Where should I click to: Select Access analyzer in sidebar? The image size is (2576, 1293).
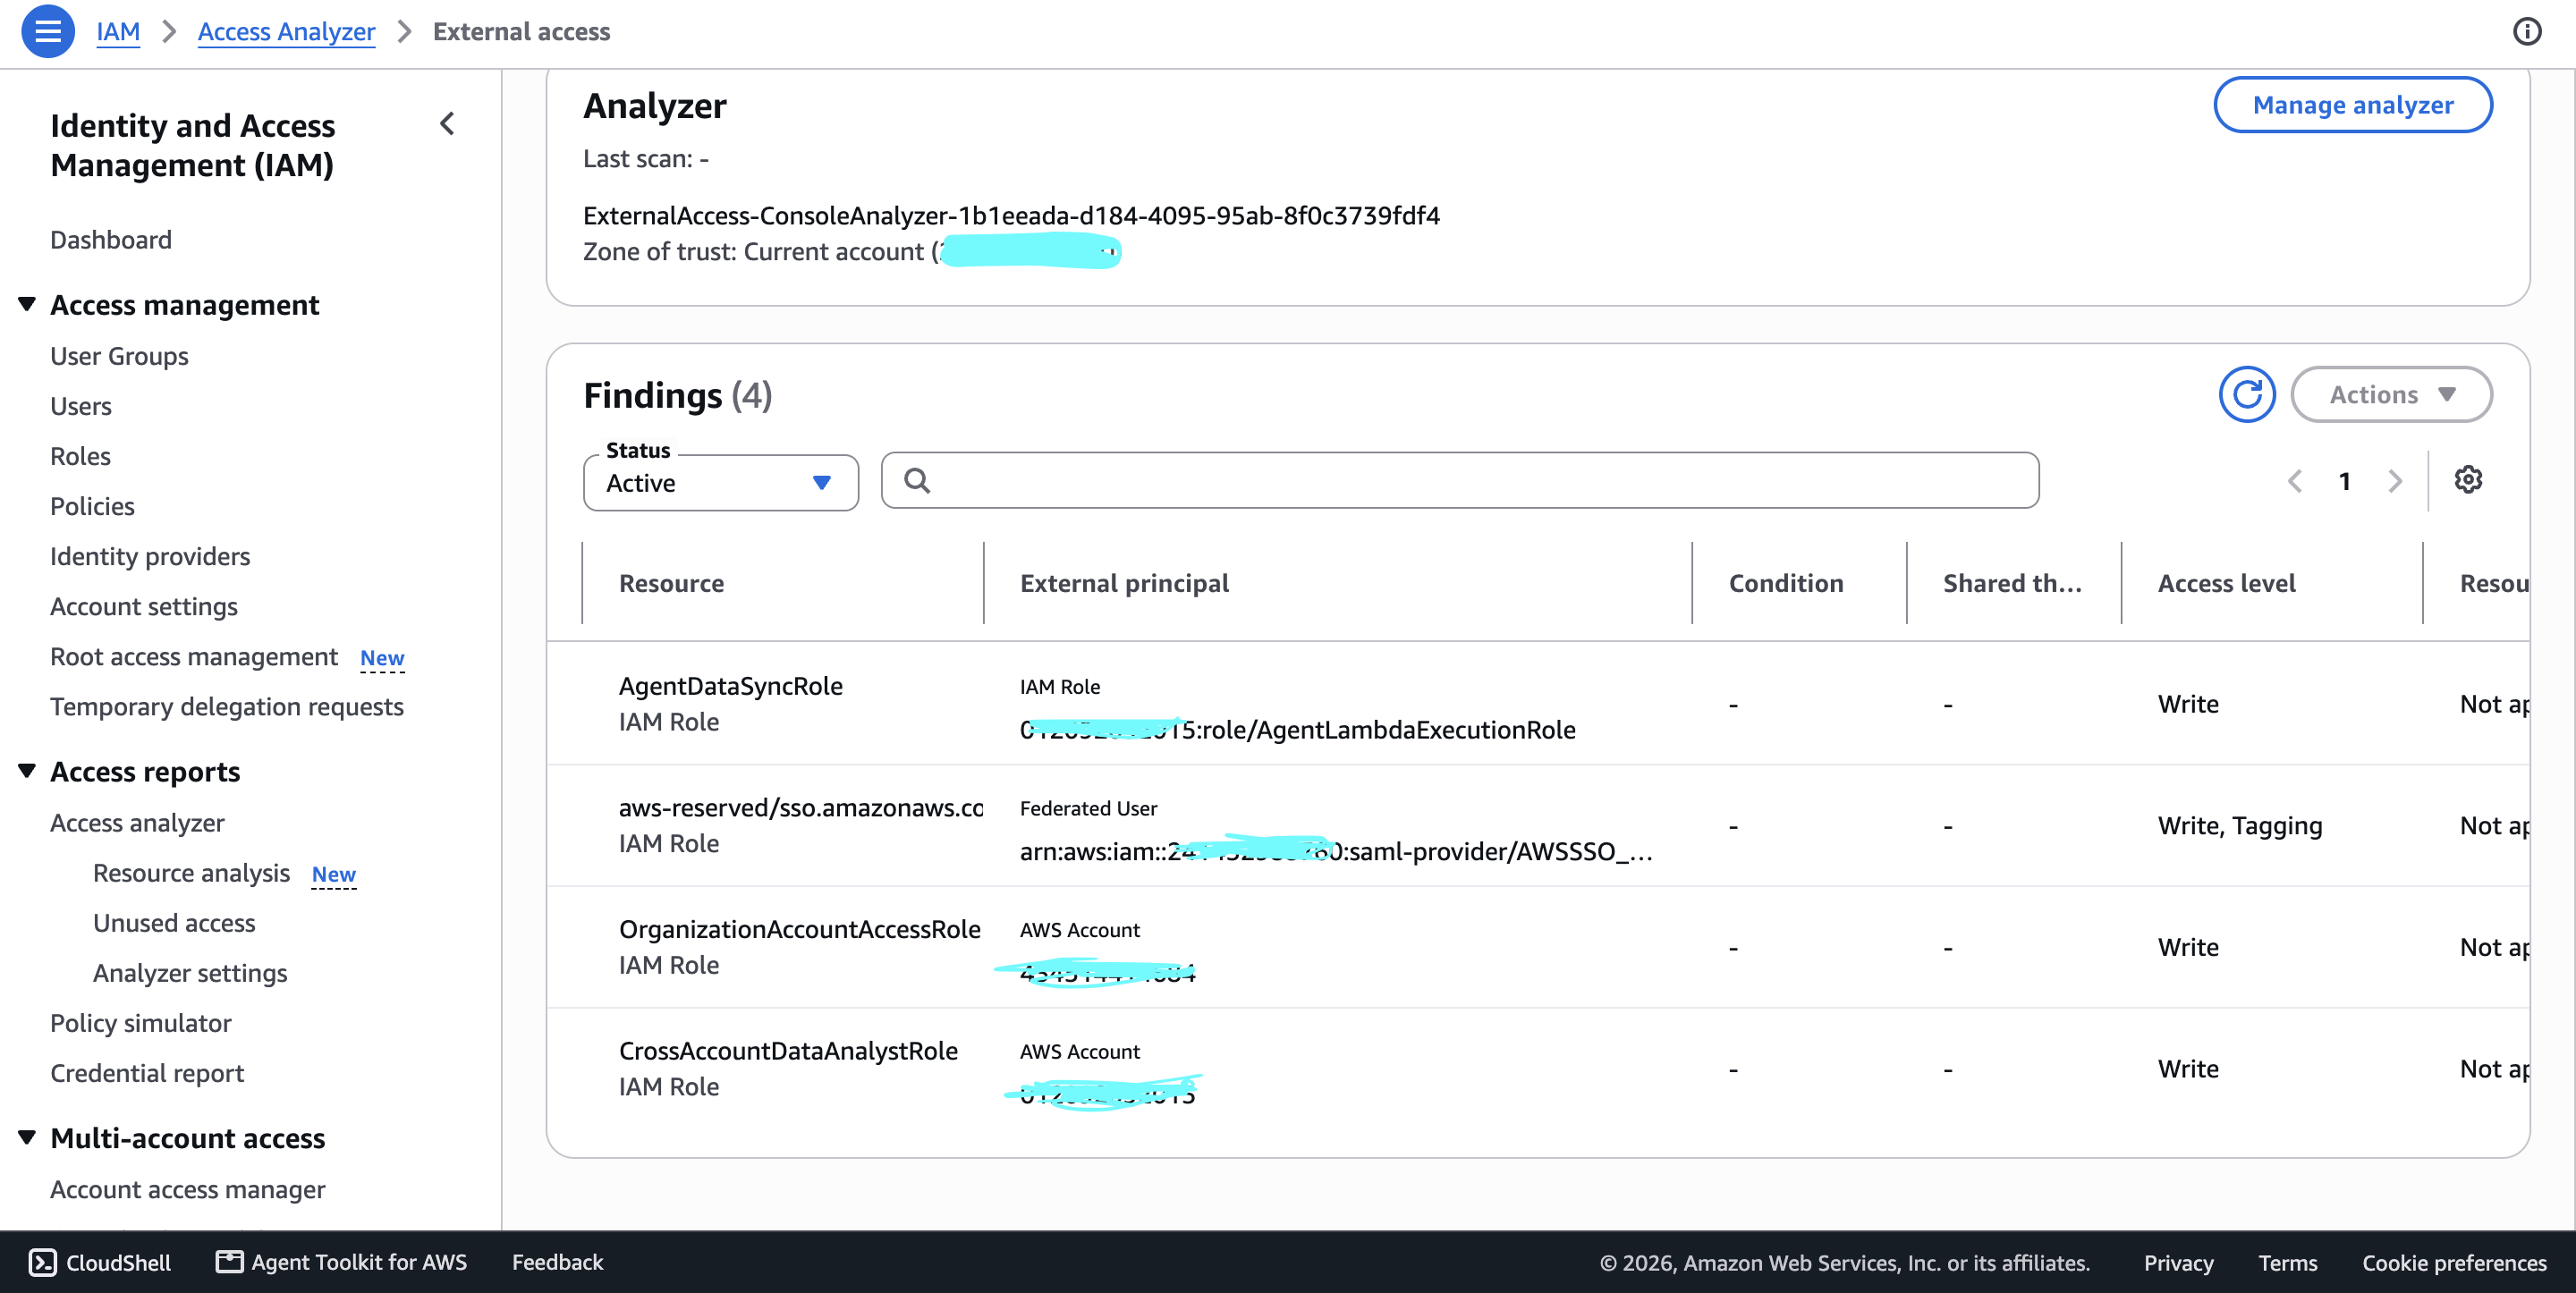tap(137, 822)
